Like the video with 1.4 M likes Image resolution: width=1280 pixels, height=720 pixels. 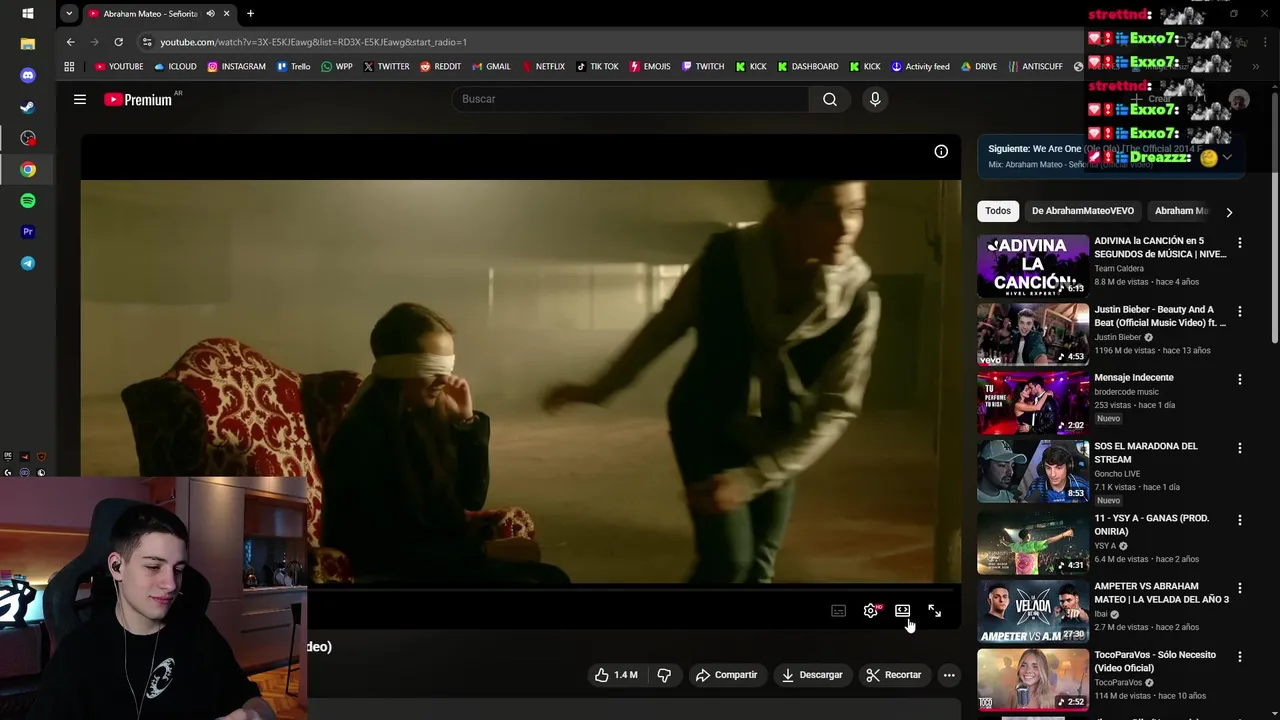point(617,675)
